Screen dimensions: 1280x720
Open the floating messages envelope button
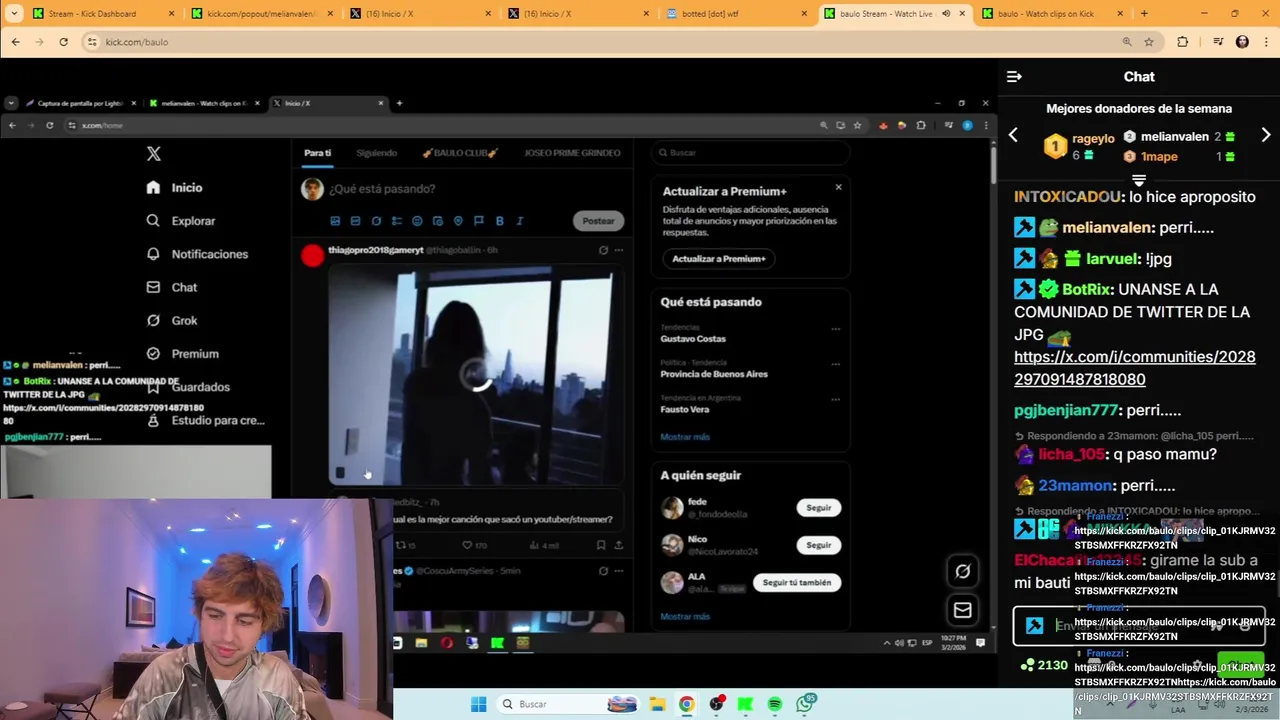(962, 609)
